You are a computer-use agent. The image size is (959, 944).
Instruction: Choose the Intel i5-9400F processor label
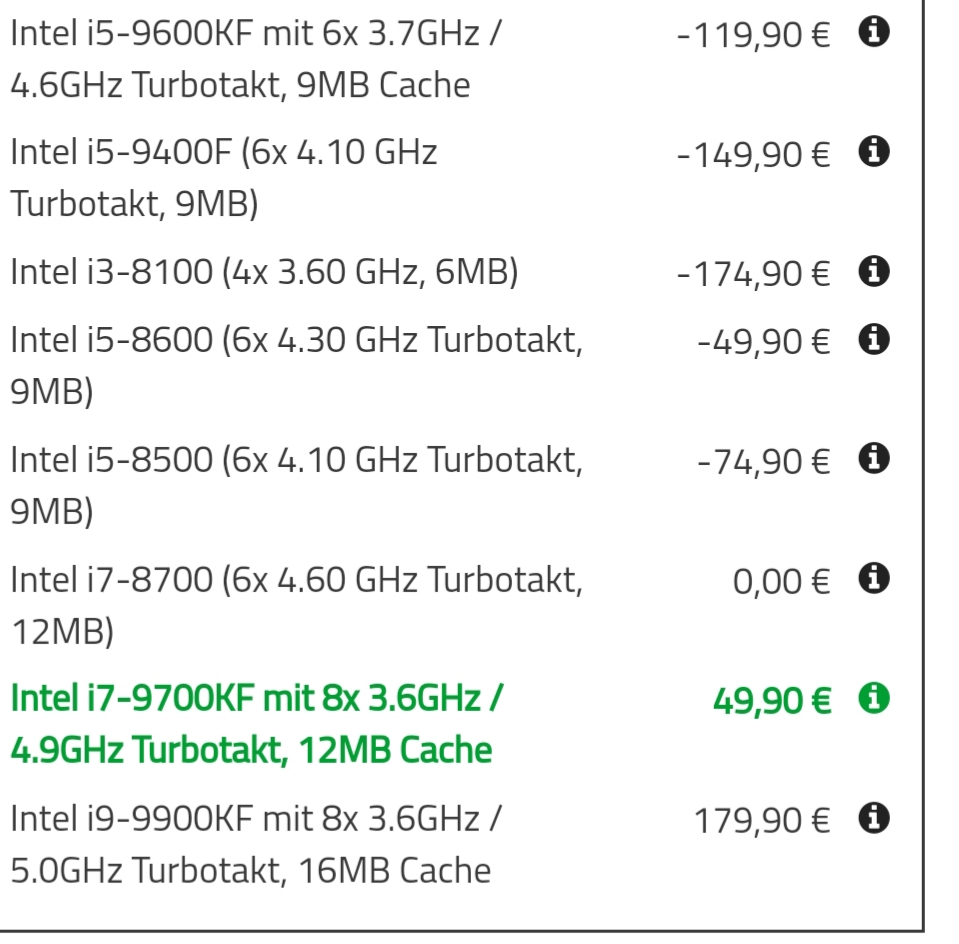click(x=224, y=177)
